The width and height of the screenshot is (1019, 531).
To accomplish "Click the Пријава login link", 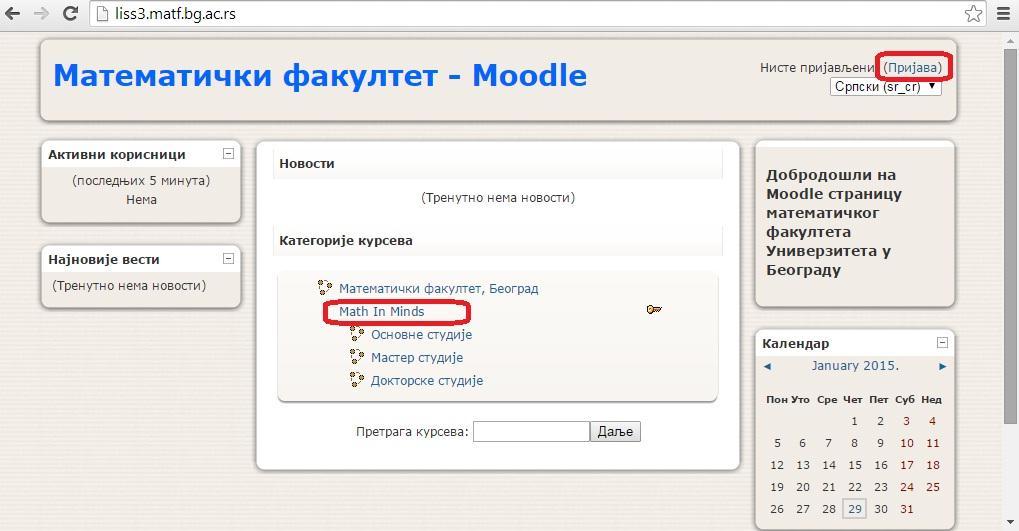I will pos(912,68).
